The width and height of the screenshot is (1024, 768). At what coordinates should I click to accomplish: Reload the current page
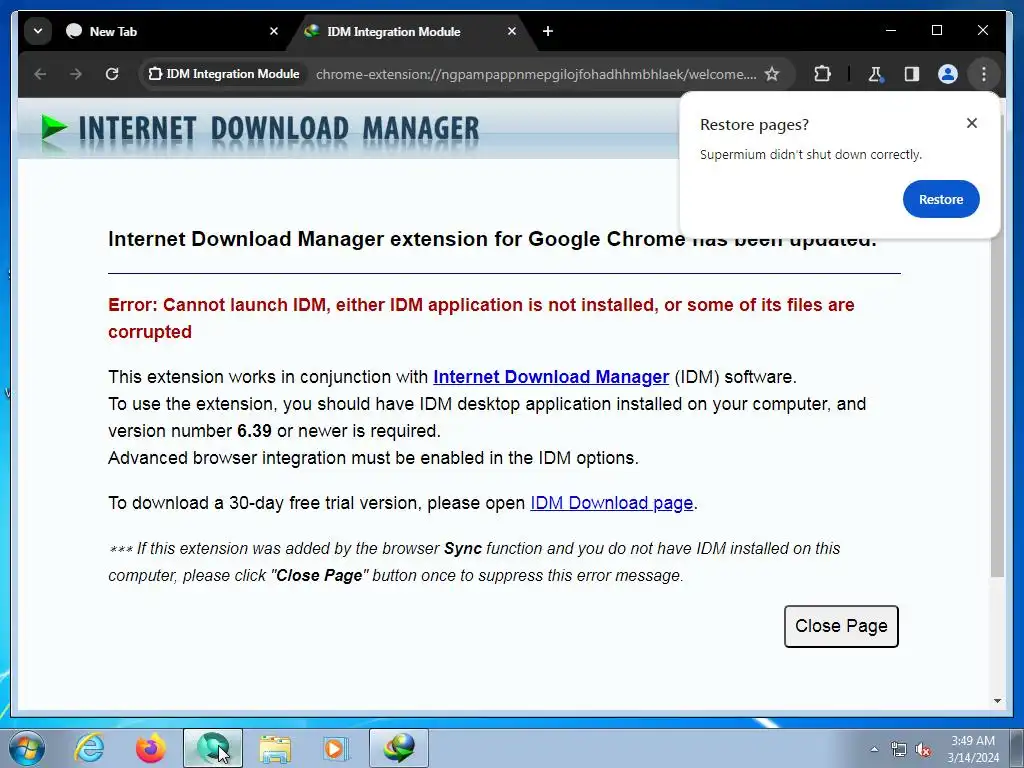[112, 74]
